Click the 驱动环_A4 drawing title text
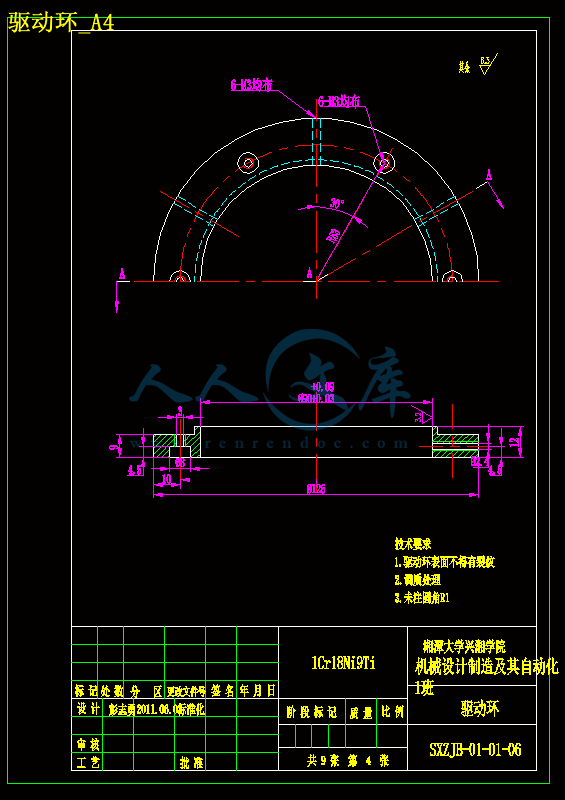The image size is (565, 800). click(x=61, y=23)
